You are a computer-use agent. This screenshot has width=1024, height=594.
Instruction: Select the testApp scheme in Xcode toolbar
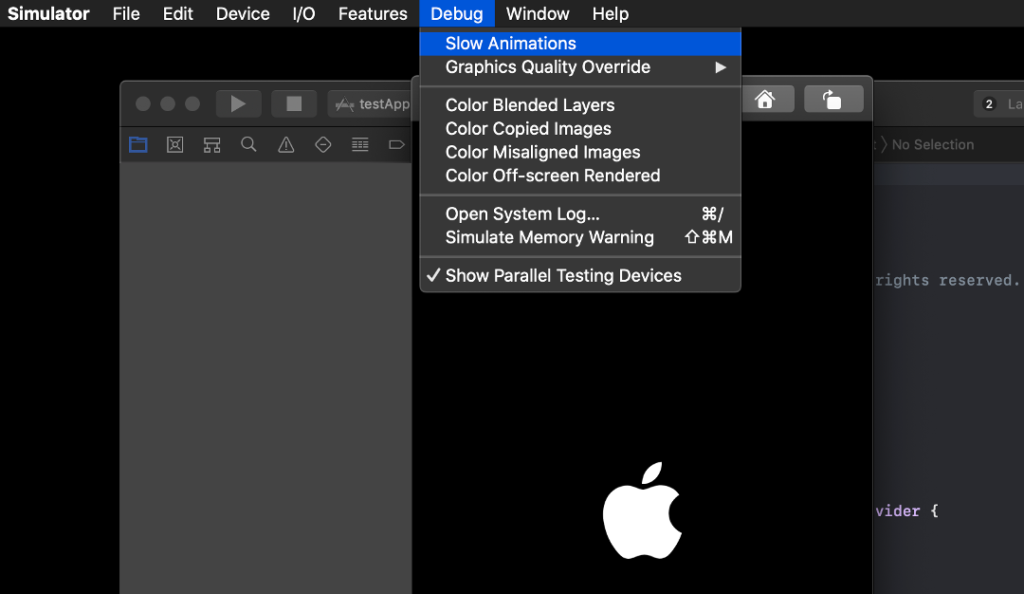coord(370,104)
